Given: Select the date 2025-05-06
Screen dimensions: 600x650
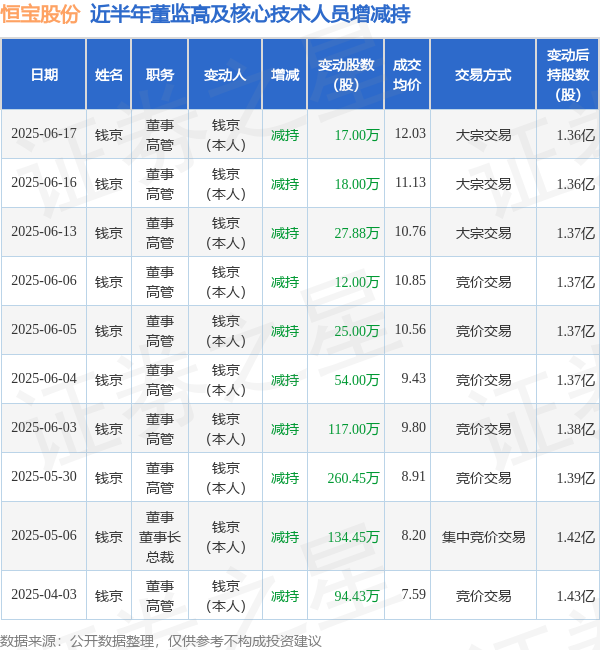Looking at the screenshot, I should tap(44, 536).
